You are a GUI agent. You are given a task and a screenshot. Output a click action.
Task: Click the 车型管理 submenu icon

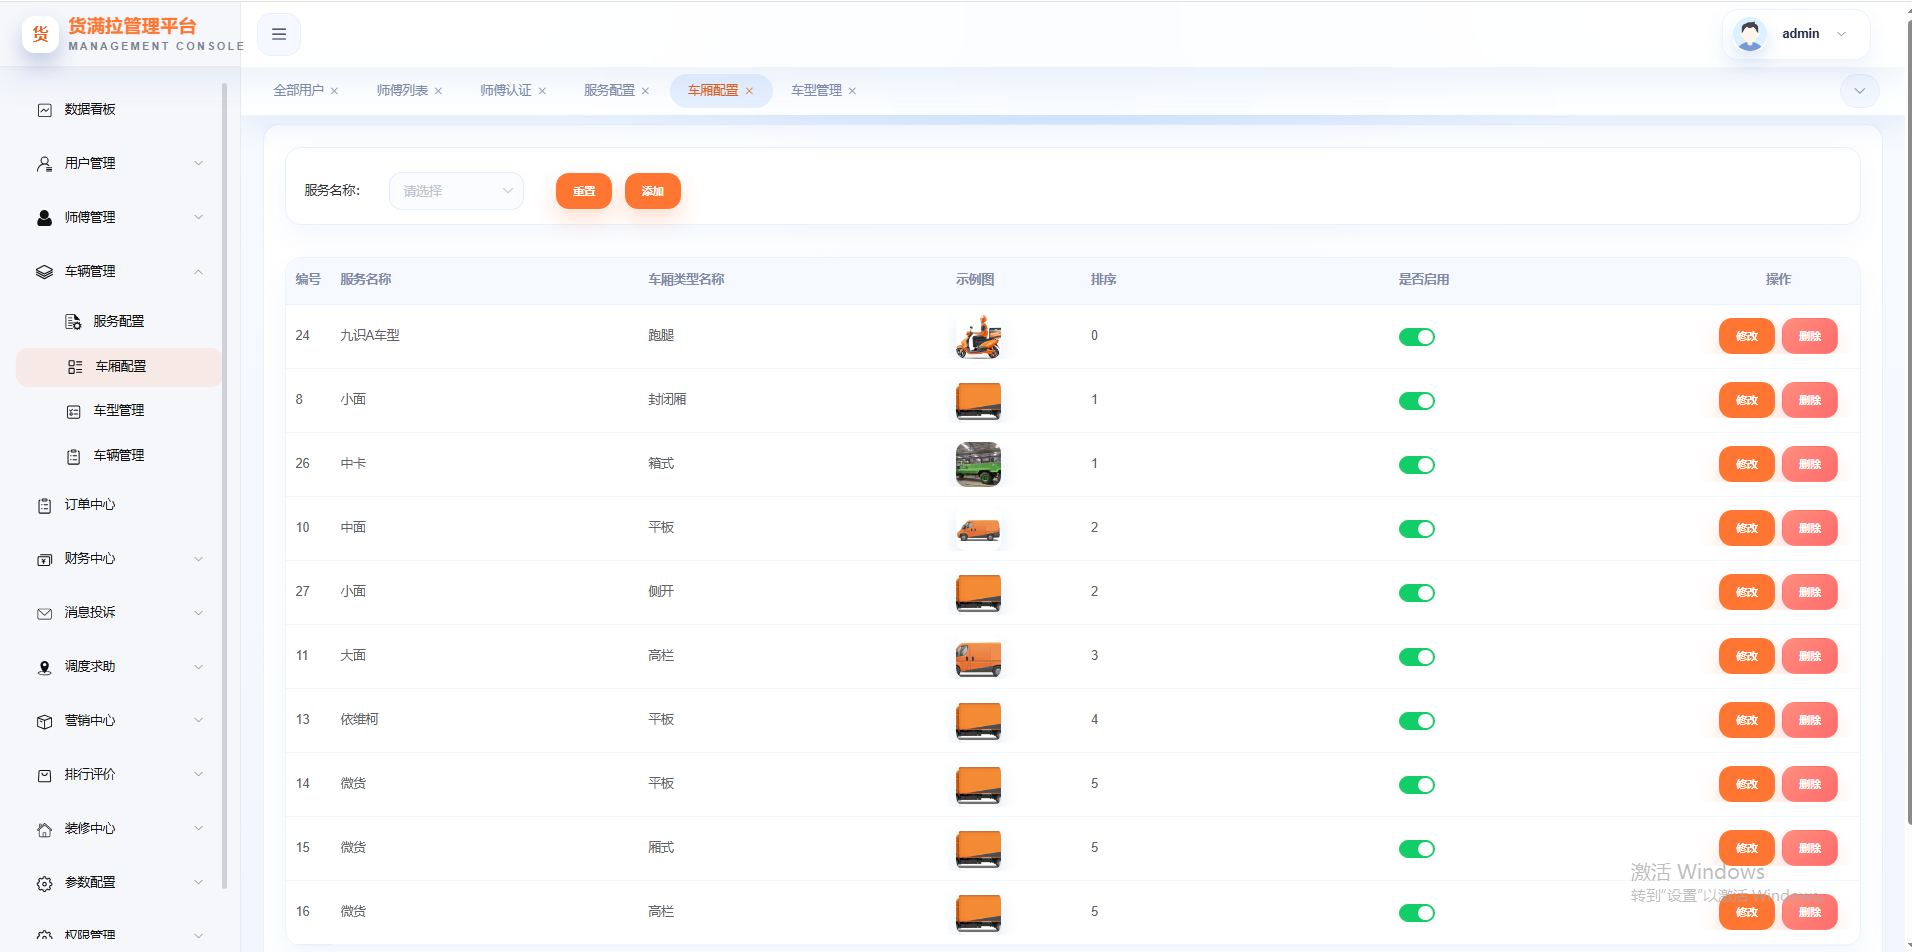73,412
